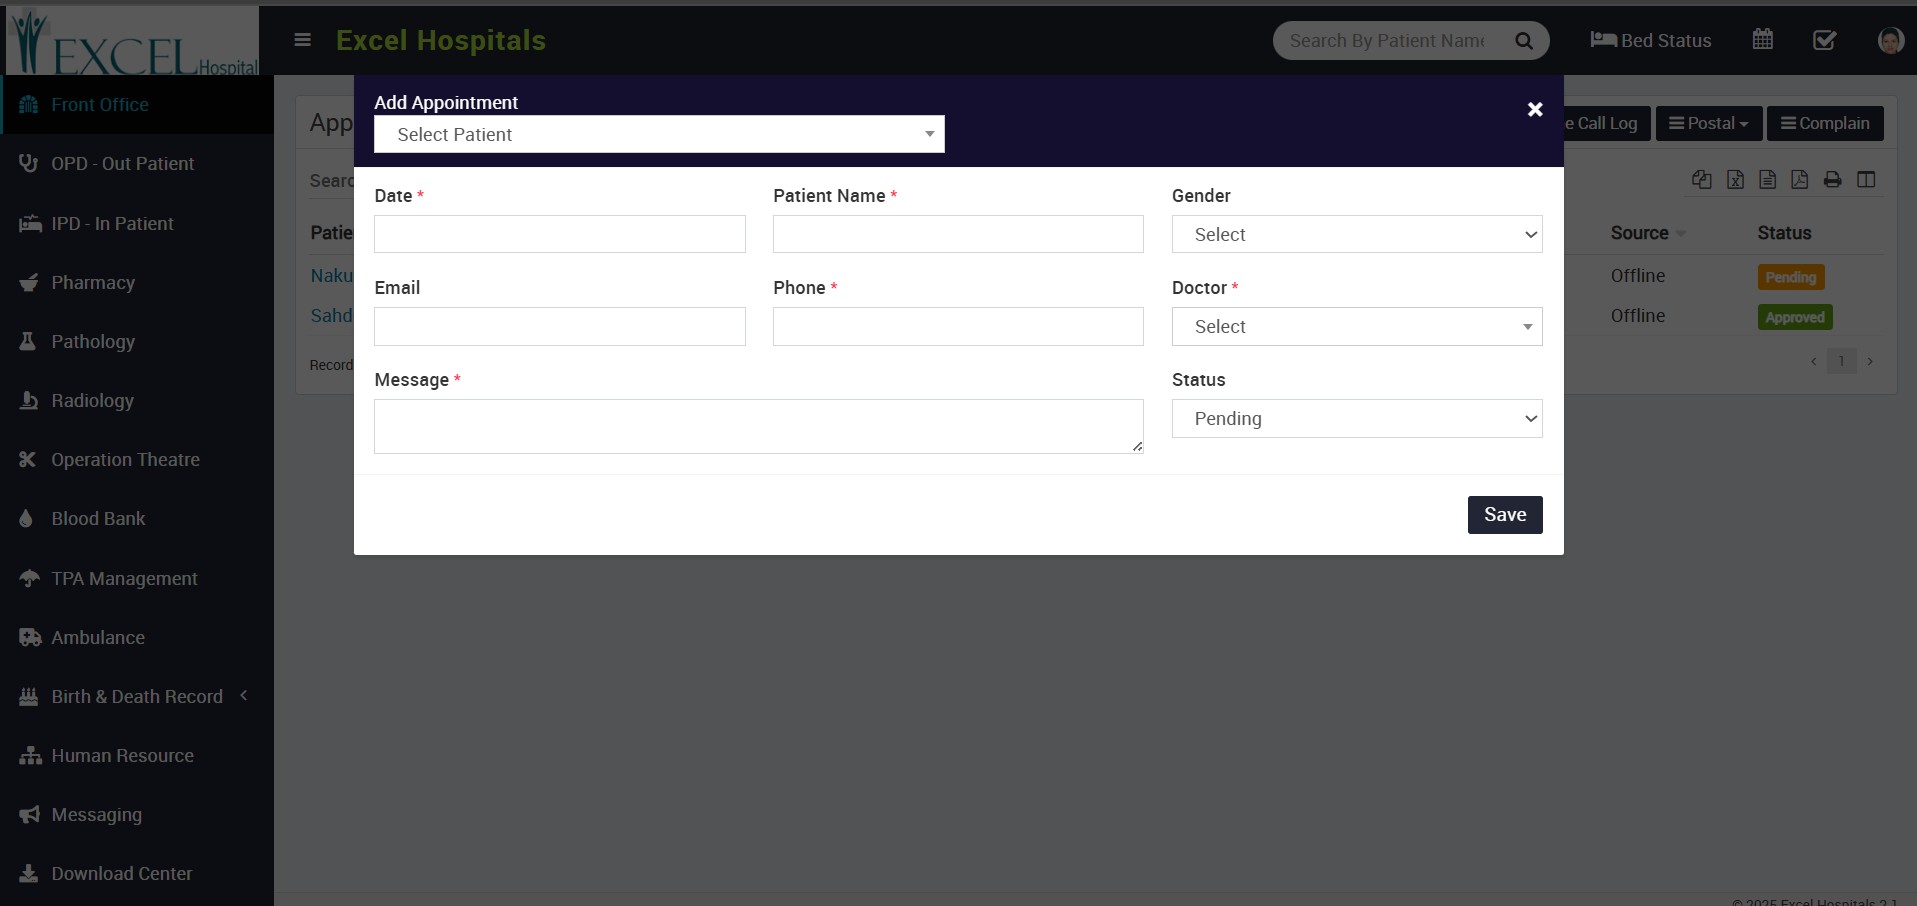The height and width of the screenshot is (906, 1917).
Task: Open the Select Patient dropdown
Action: tap(659, 134)
